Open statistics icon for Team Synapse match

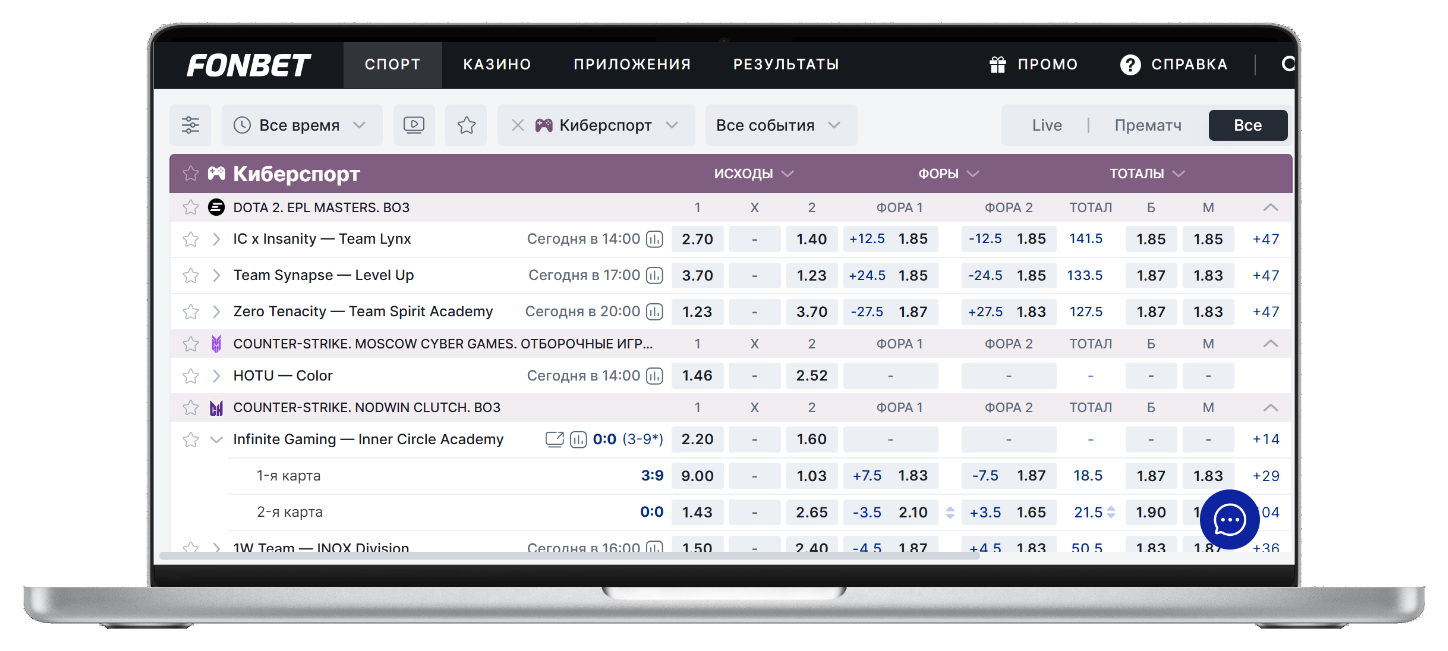(x=655, y=275)
